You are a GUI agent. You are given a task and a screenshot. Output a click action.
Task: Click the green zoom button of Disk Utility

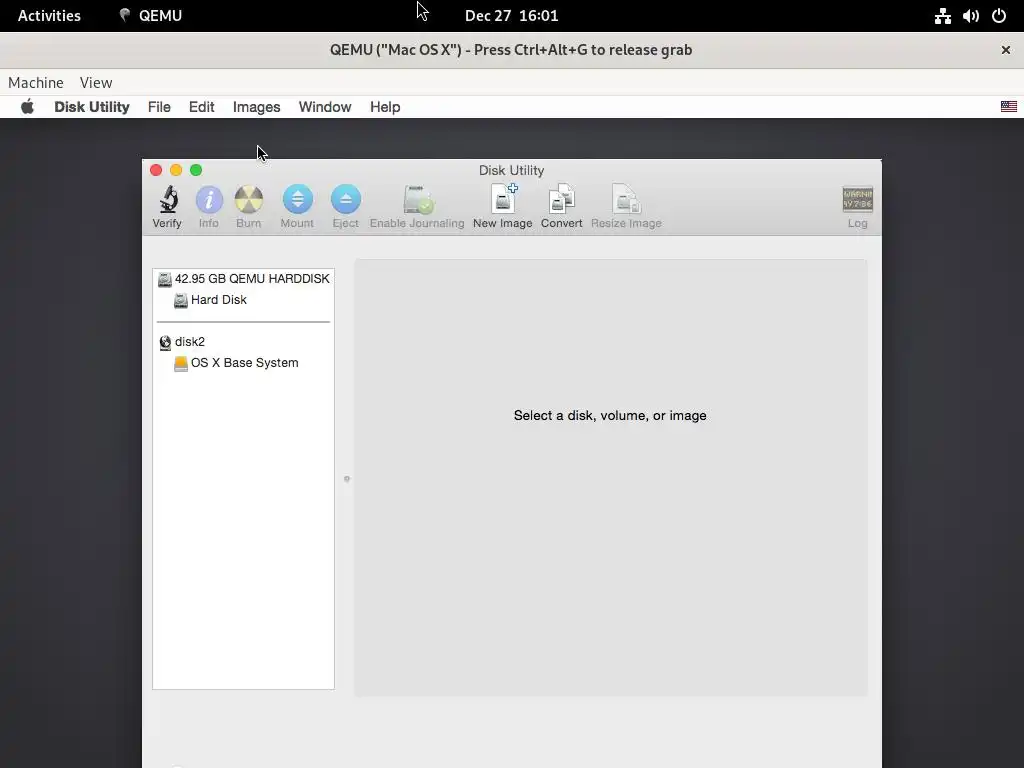[x=196, y=170]
